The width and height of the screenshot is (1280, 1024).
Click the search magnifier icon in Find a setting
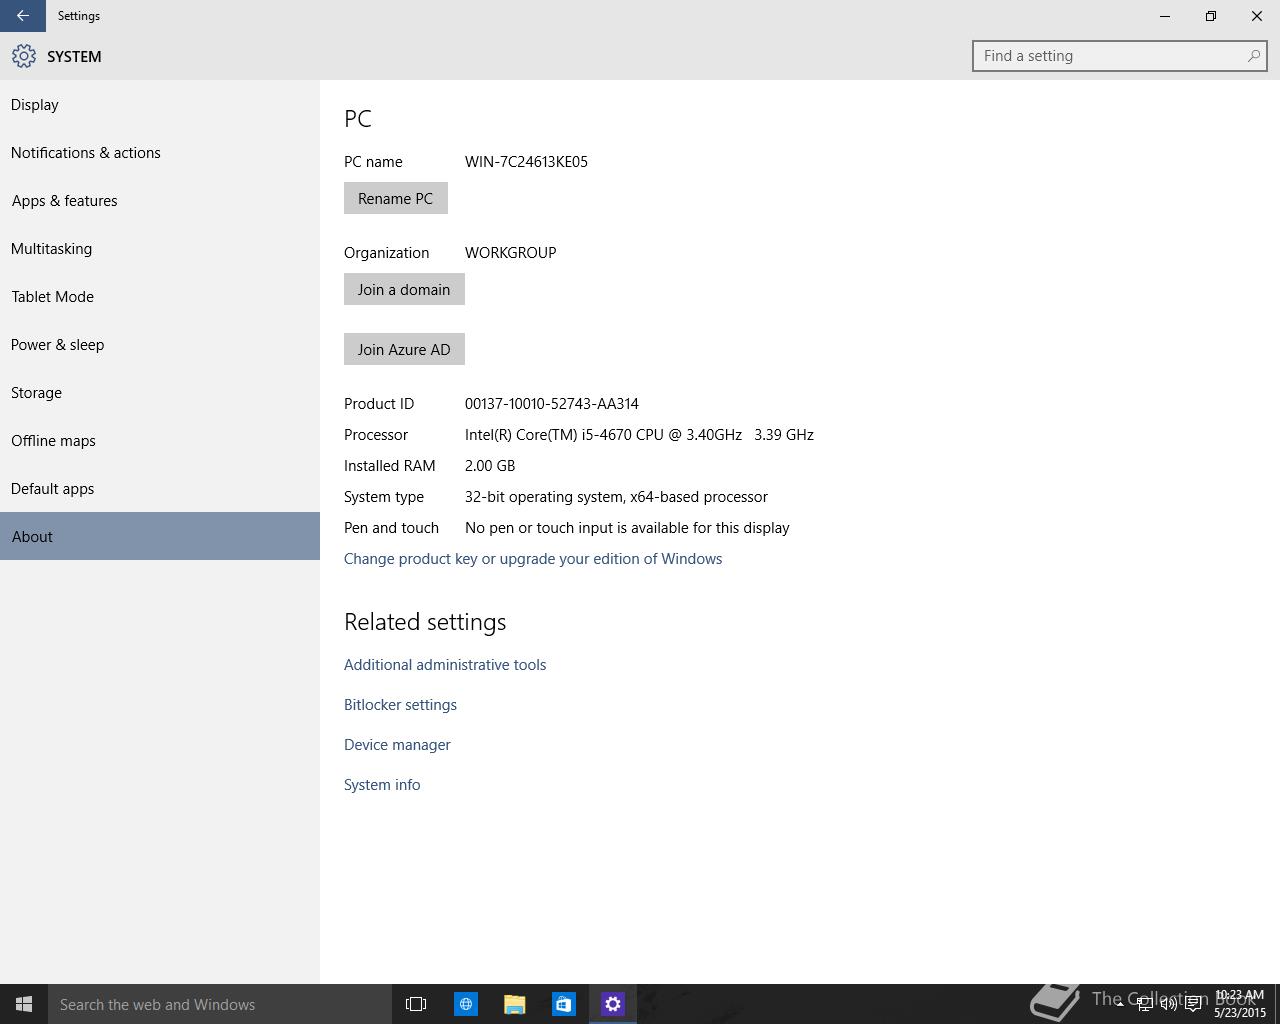1253,56
